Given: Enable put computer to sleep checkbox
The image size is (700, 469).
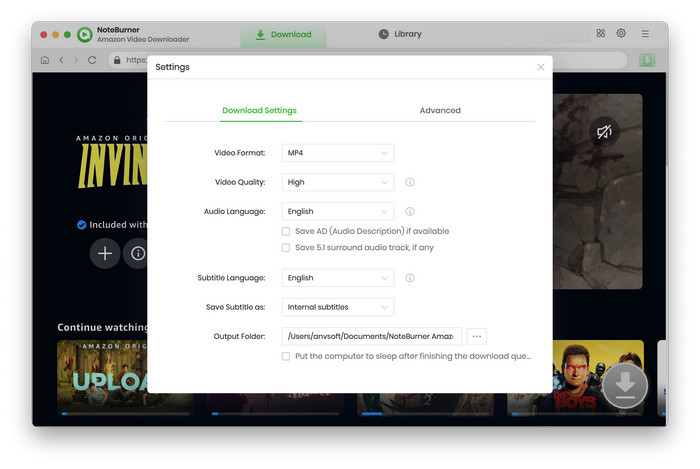Looking at the screenshot, I should click(x=286, y=356).
